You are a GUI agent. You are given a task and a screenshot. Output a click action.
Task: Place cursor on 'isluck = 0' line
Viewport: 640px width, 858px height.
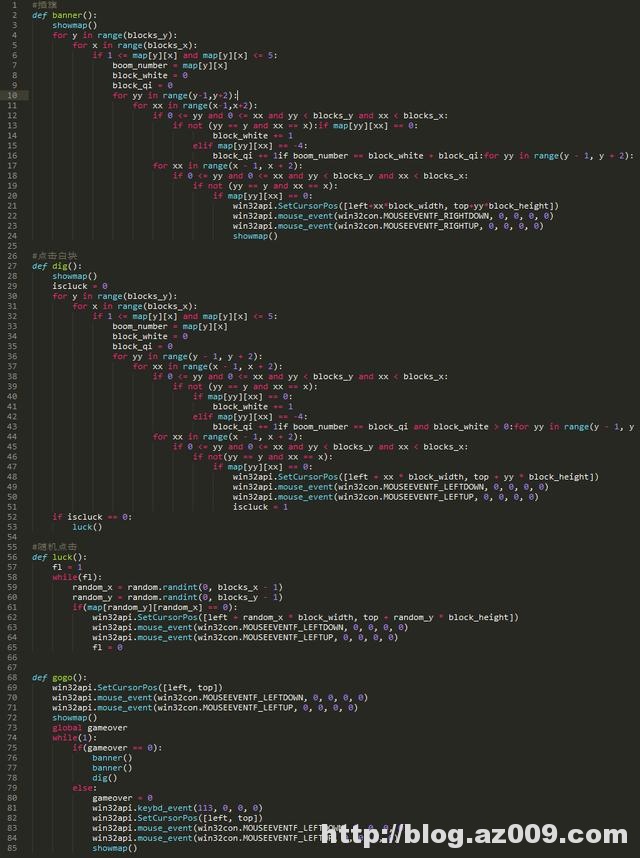click(80, 286)
